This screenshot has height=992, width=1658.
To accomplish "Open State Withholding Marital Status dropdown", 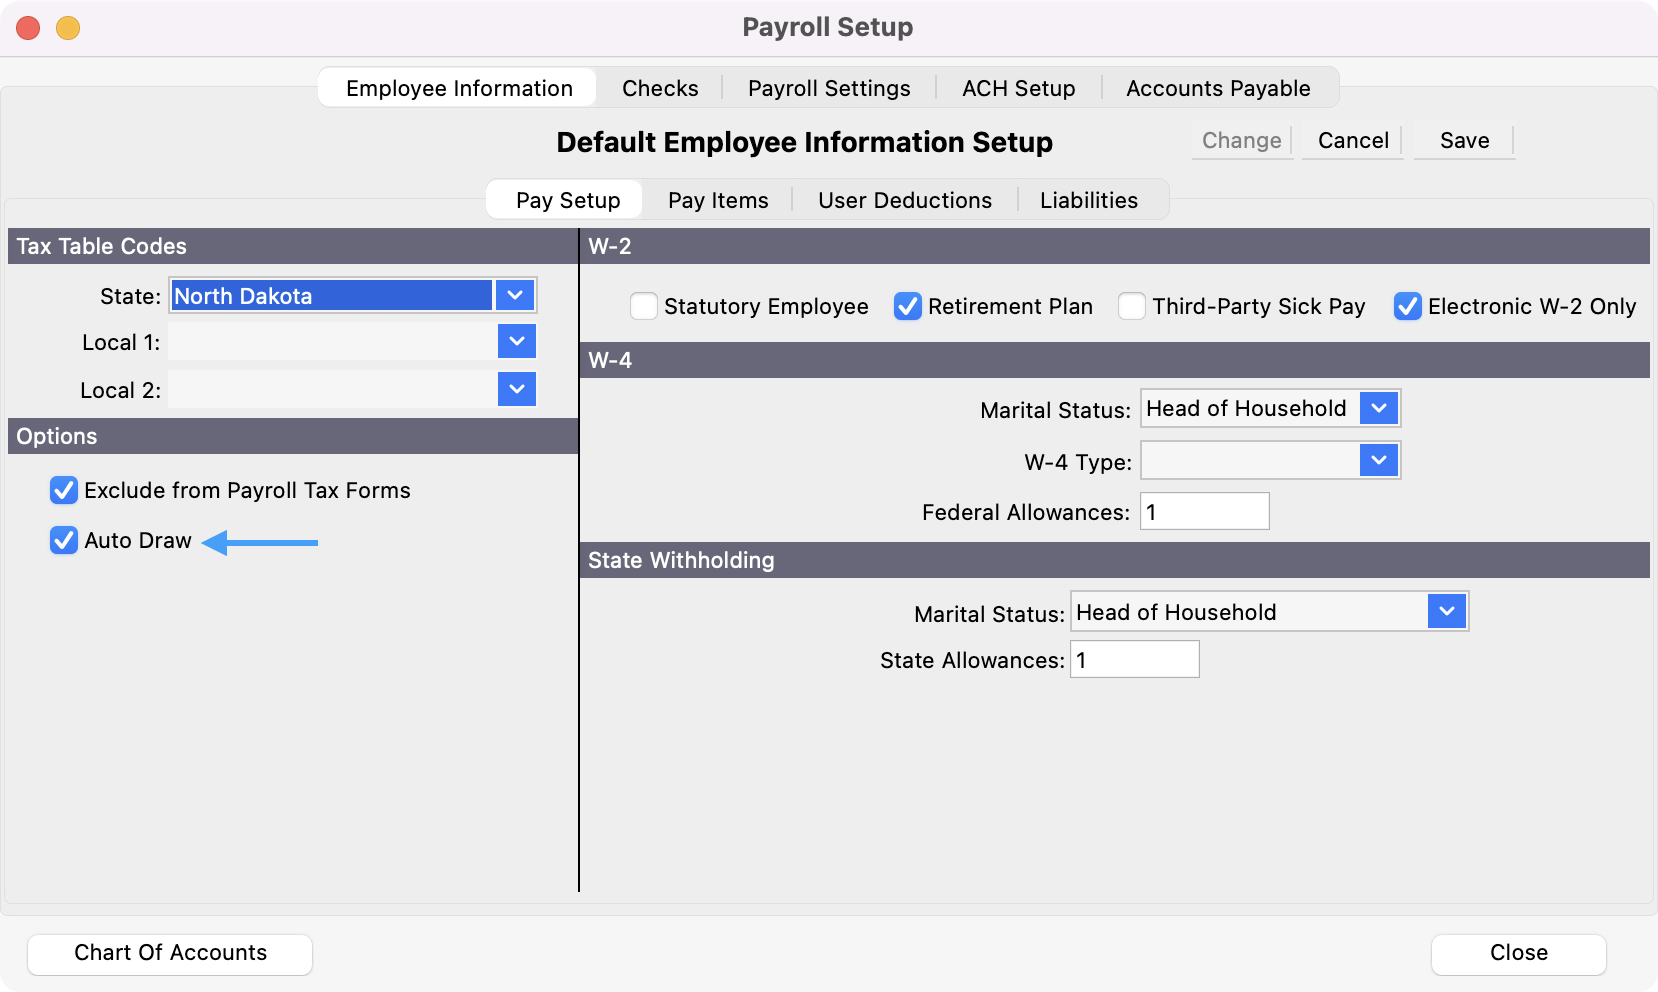I will pyautogui.click(x=1446, y=612).
